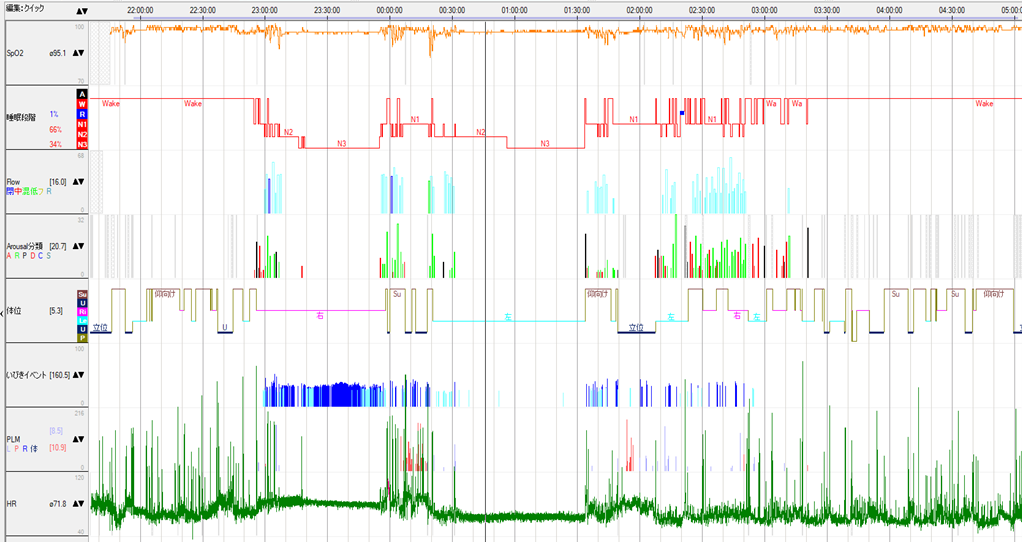Select the black A stage box
This screenshot has height=542, width=1022.
click(x=82, y=93)
